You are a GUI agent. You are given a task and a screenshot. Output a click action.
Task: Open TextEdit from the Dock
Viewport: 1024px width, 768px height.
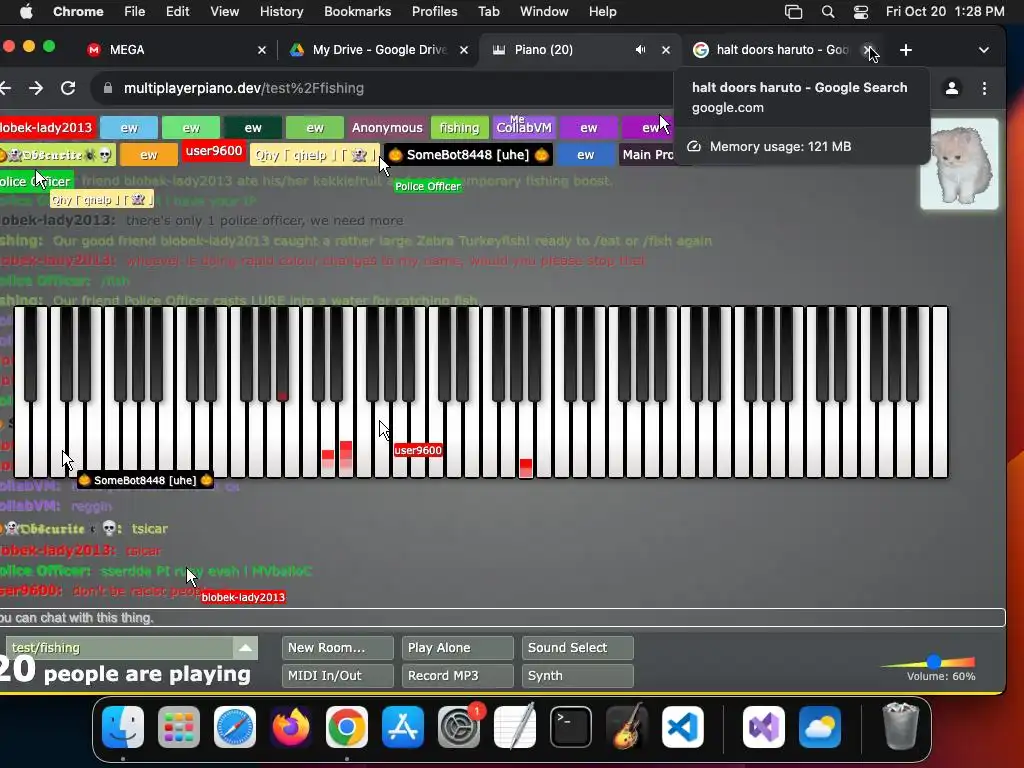(515, 727)
